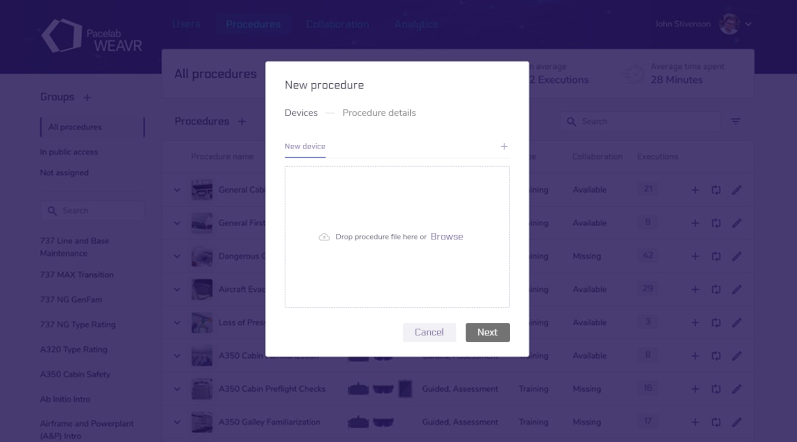797x442 pixels.
Task: Click the Browse link
Action: coord(447,237)
